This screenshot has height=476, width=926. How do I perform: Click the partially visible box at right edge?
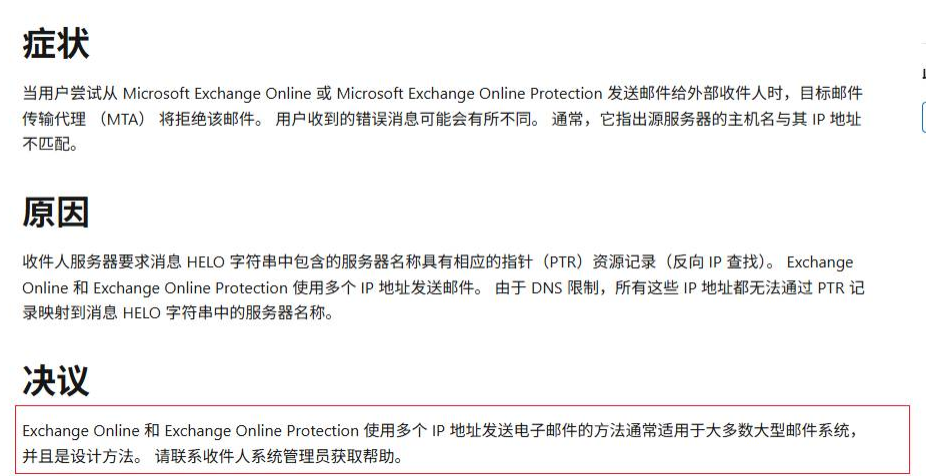tap(923, 120)
